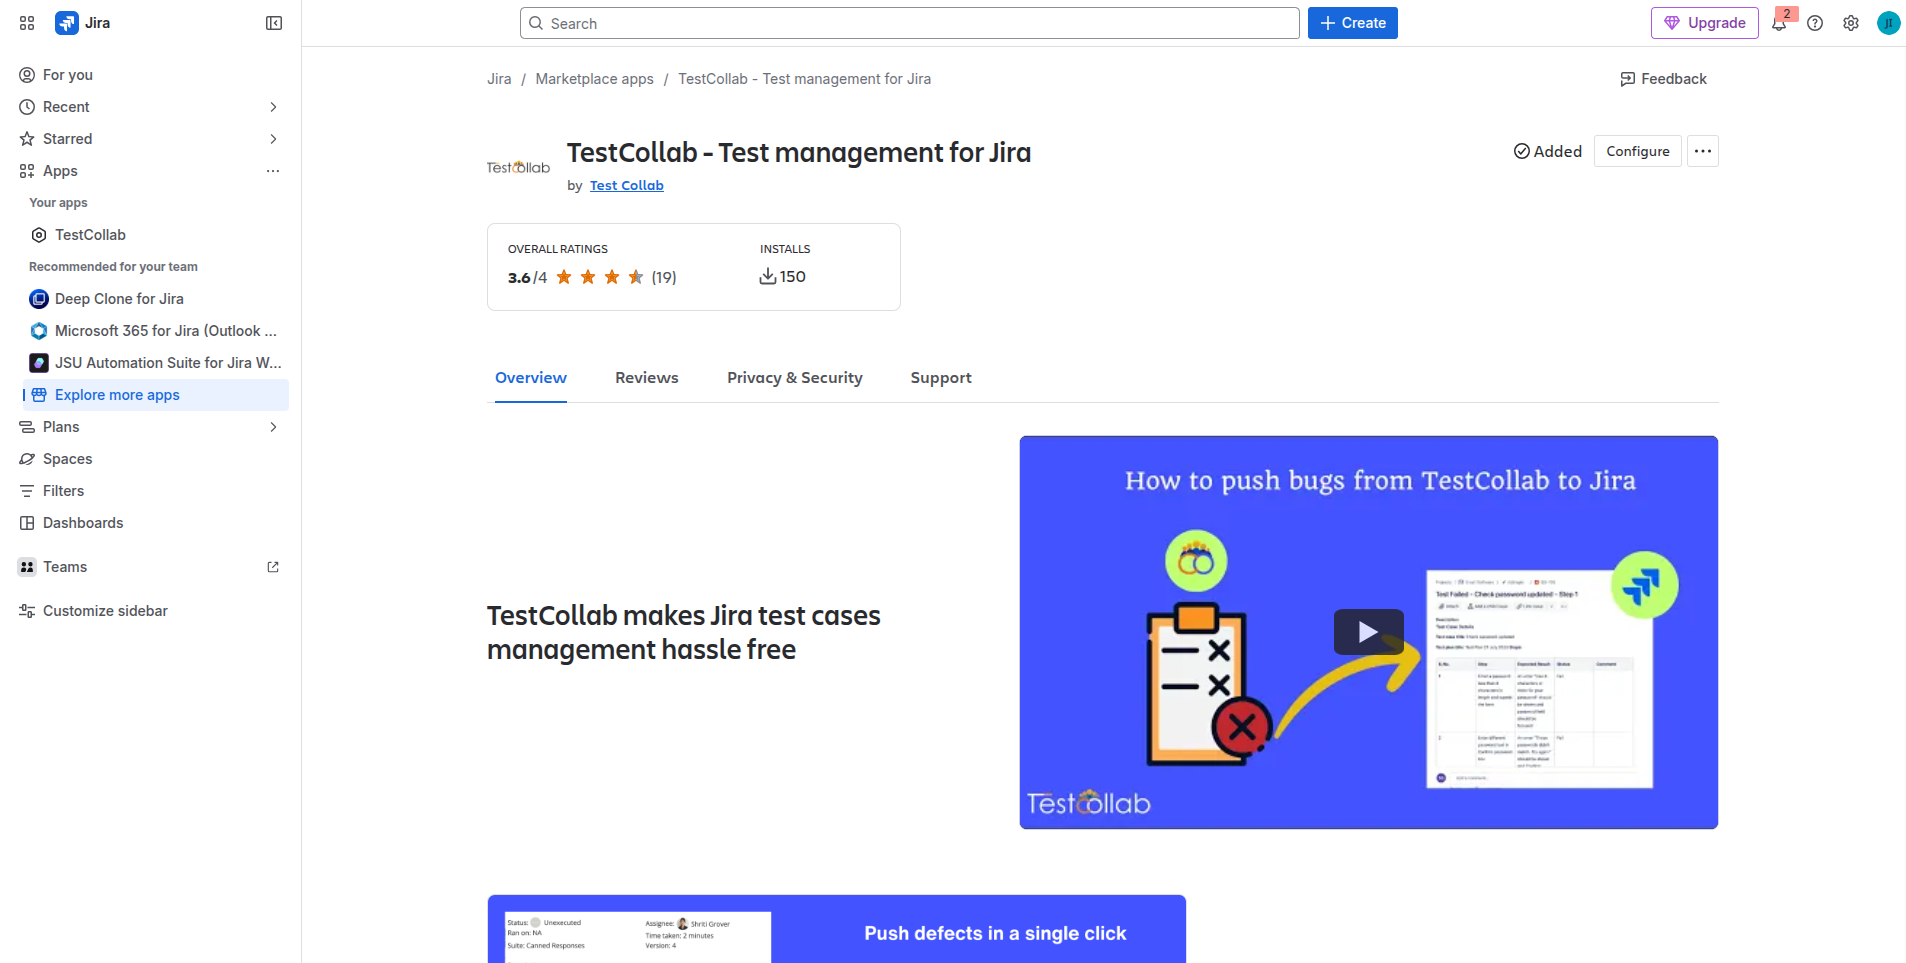Viewport: 1906px width, 963px height.
Task: Click the Feedback link
Action: point(1664,79)
